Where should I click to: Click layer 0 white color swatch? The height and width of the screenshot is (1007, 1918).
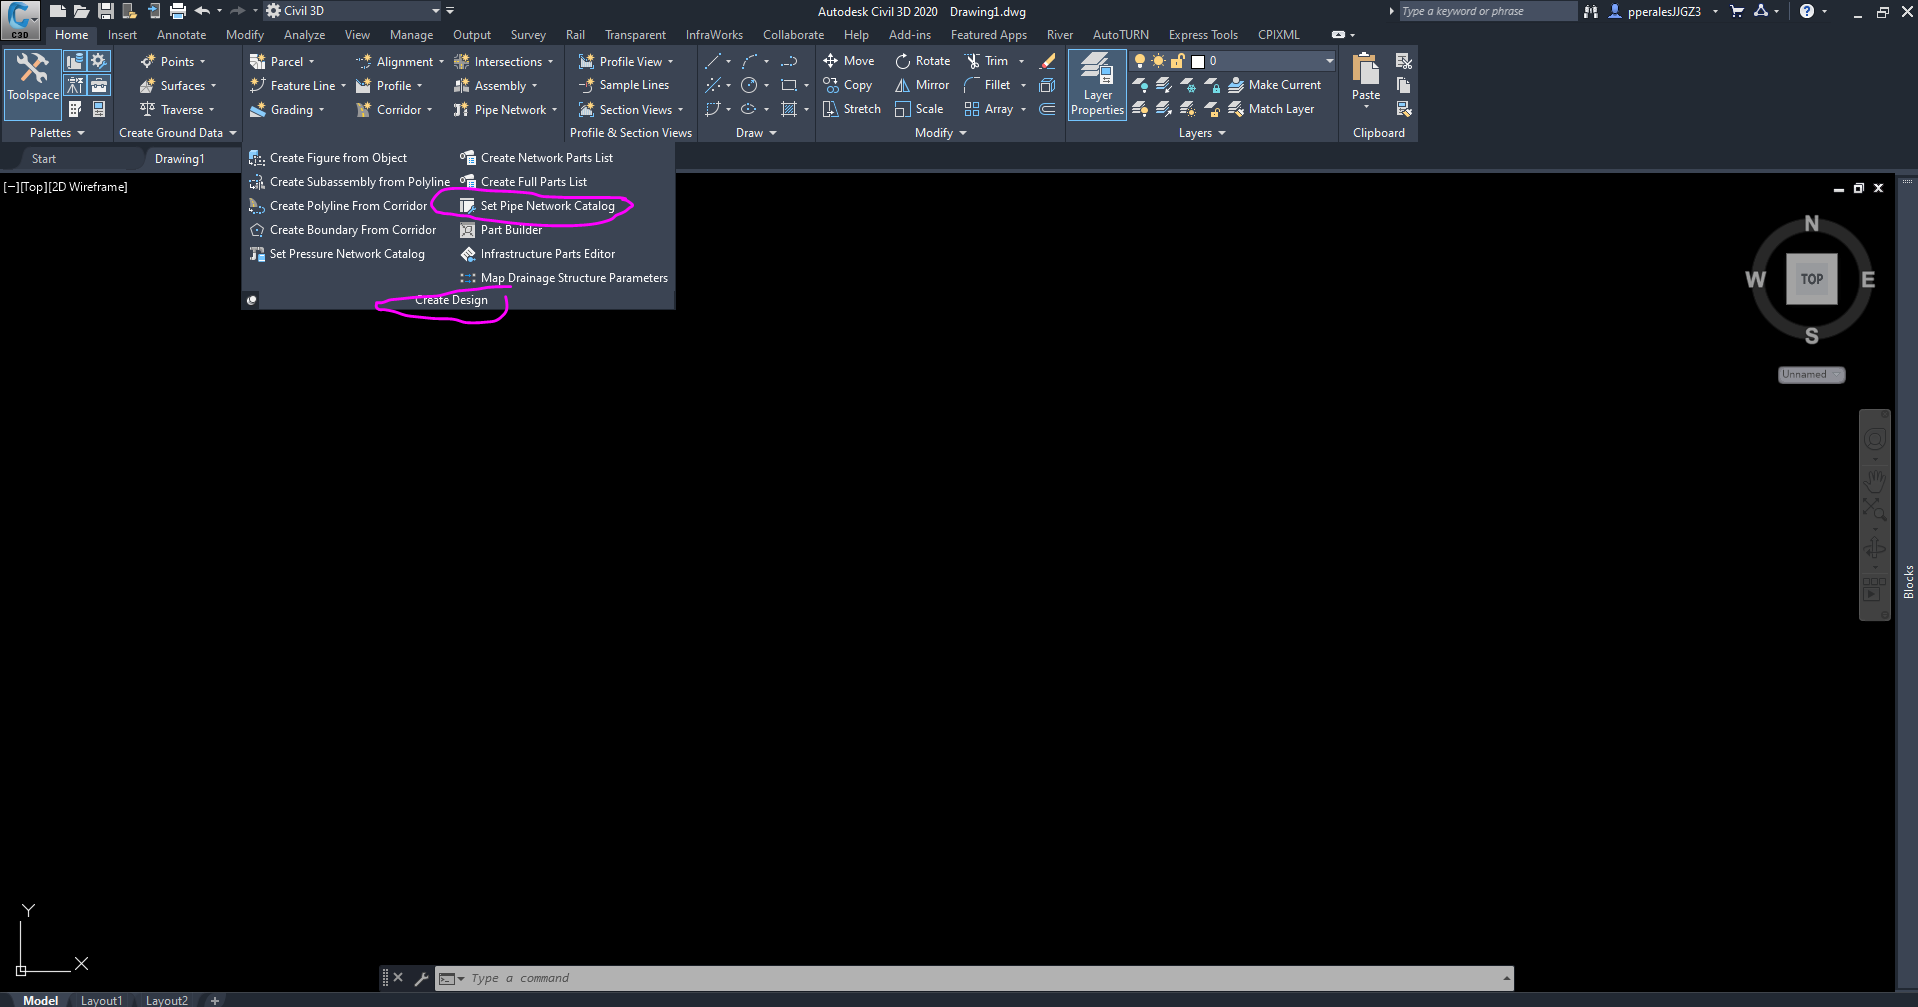(x=1197, y=61)
